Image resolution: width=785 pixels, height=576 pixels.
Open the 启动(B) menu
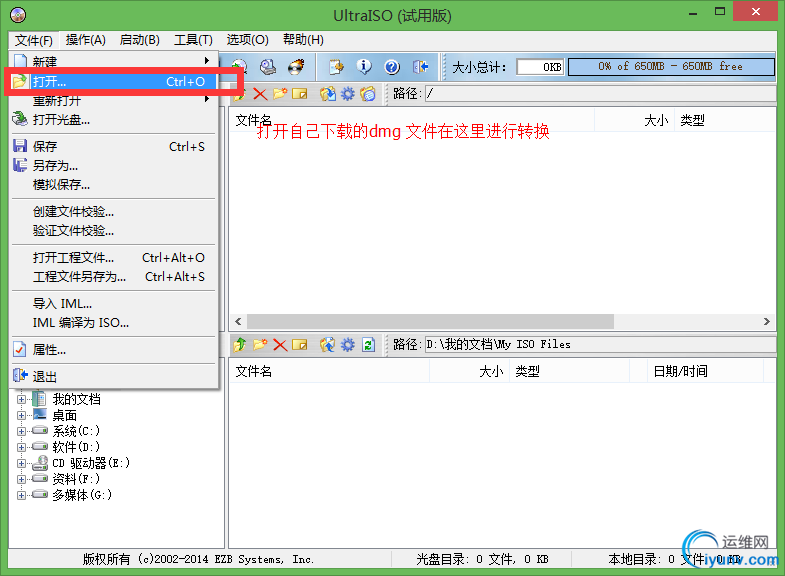(140, 40)
